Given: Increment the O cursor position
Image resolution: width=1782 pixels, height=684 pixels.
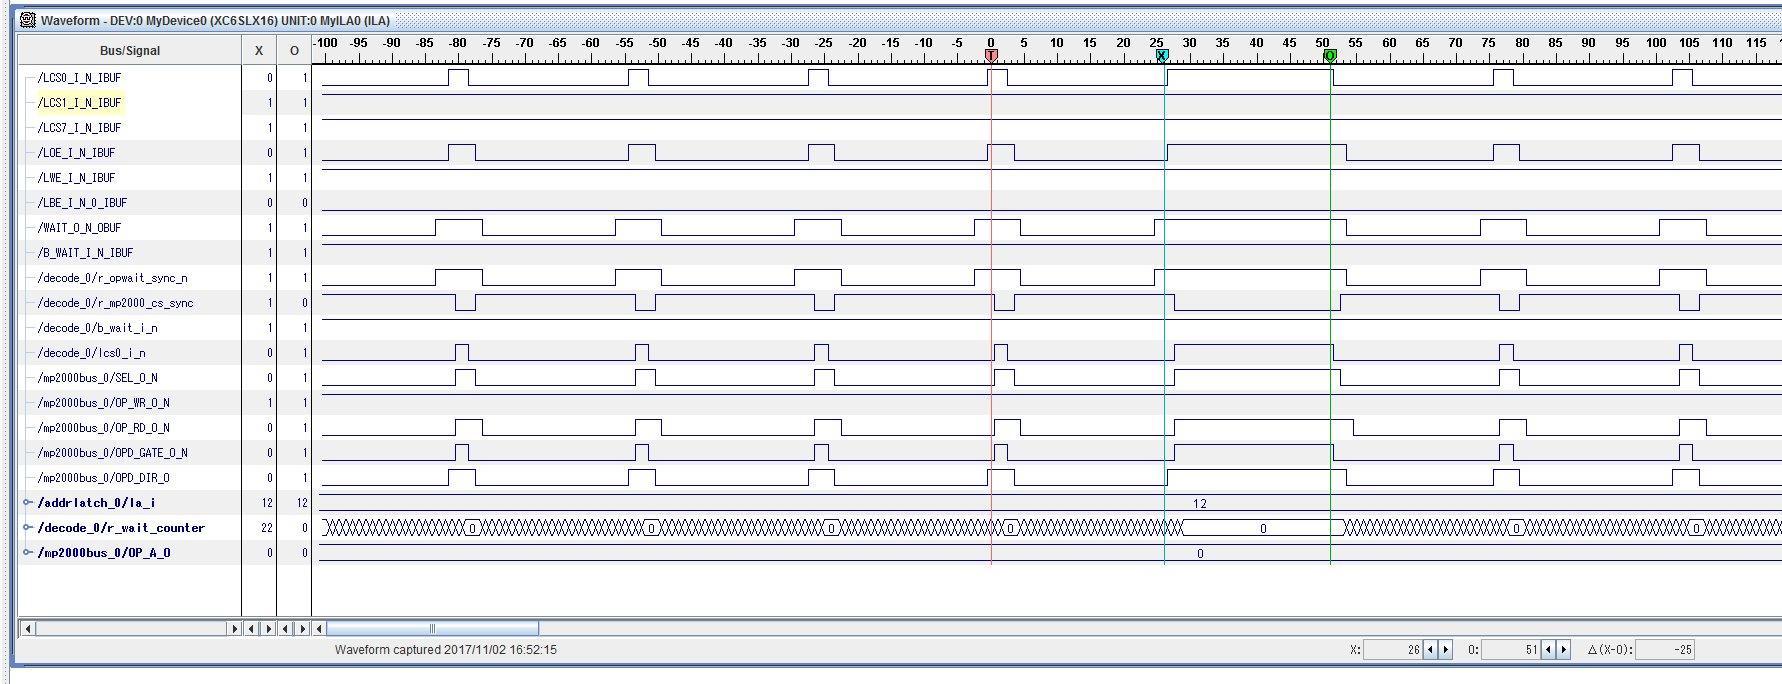Looking at the screenshot, I should (1564, 650).
